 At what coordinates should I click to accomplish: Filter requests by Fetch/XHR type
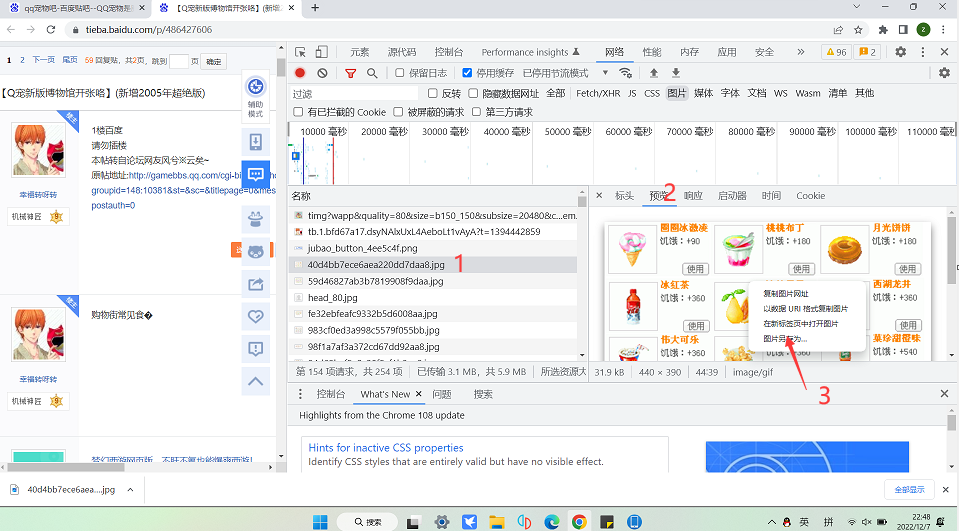click(x=598, y=93)
